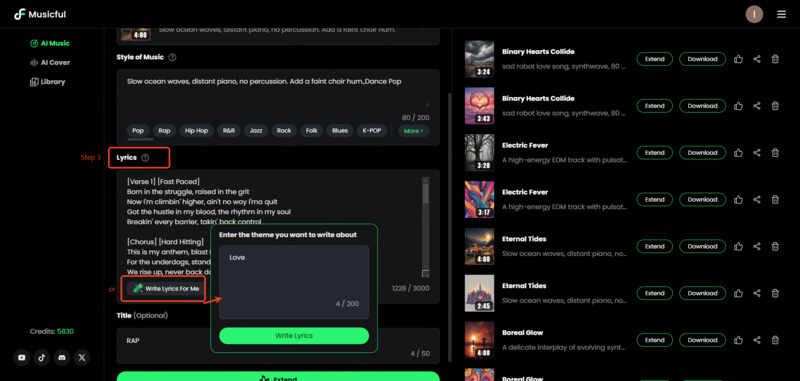The image size is (800, 381).
Task: Select the K-POP genre chip
Action: point(371,131)
